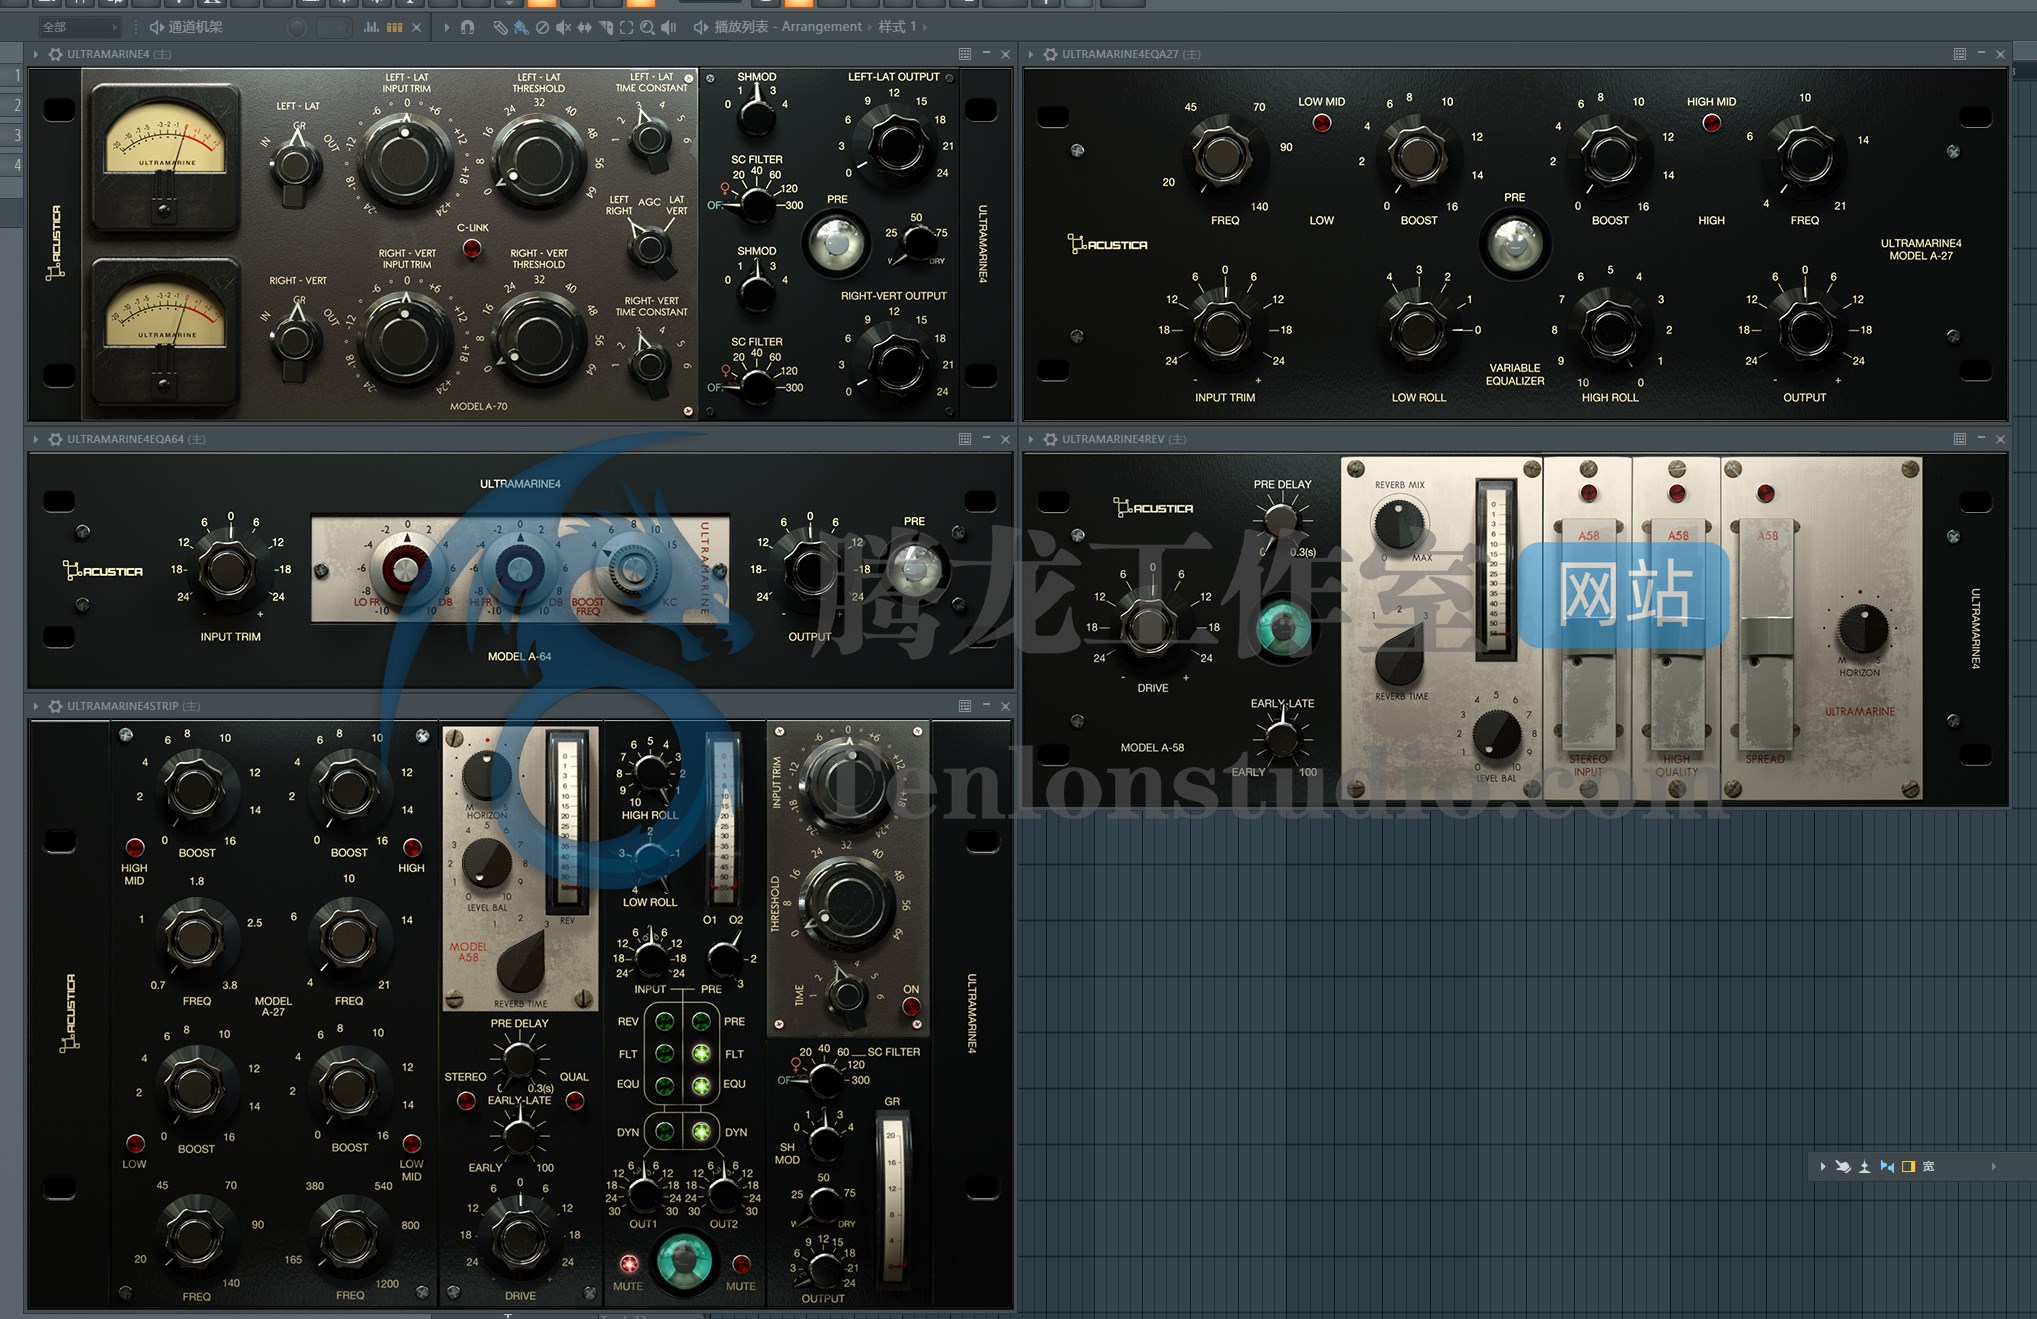Click the Arrangement breadcrumb in playlist title
2037x1319 pixels.
tap(821, 27)
